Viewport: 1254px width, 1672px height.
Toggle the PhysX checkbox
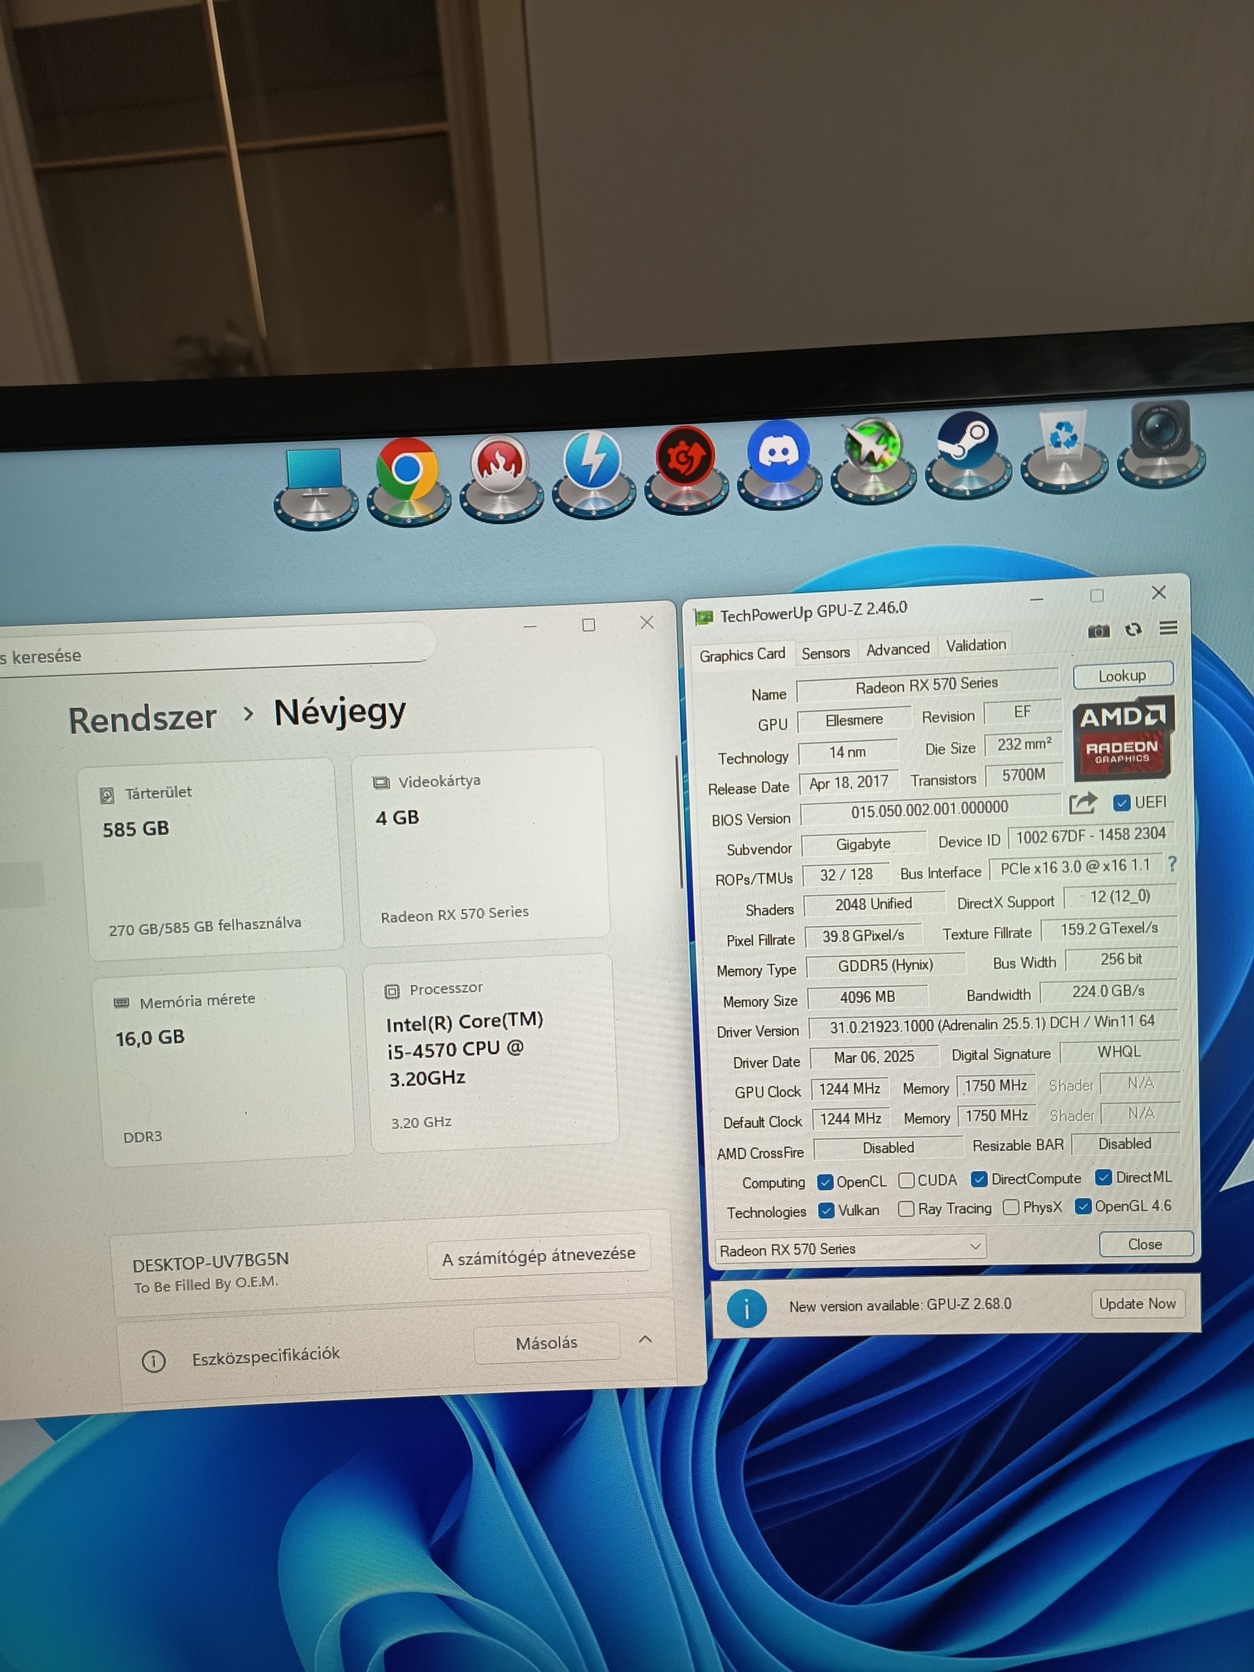point(1011,1207)
